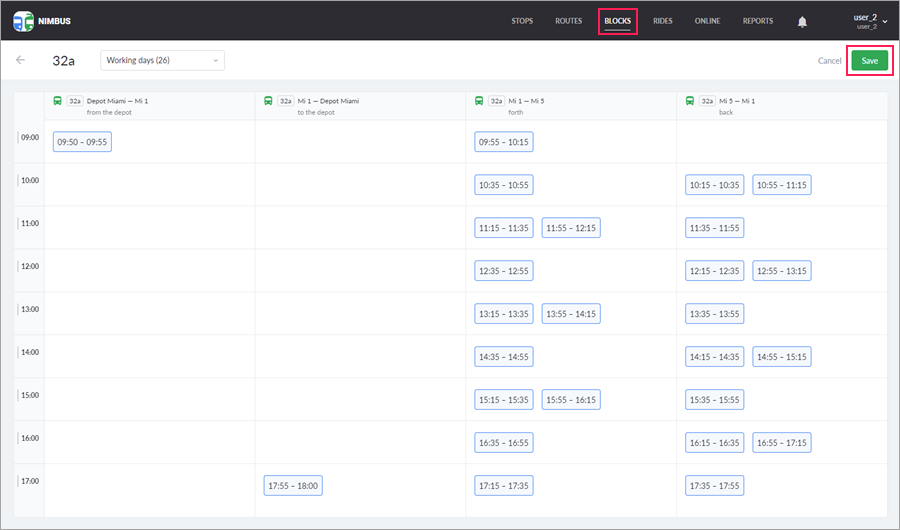Click the 15:55 – 16:15 ride
Image resolution: width=900 pixels, height=530 pixels.
(571, 400)
